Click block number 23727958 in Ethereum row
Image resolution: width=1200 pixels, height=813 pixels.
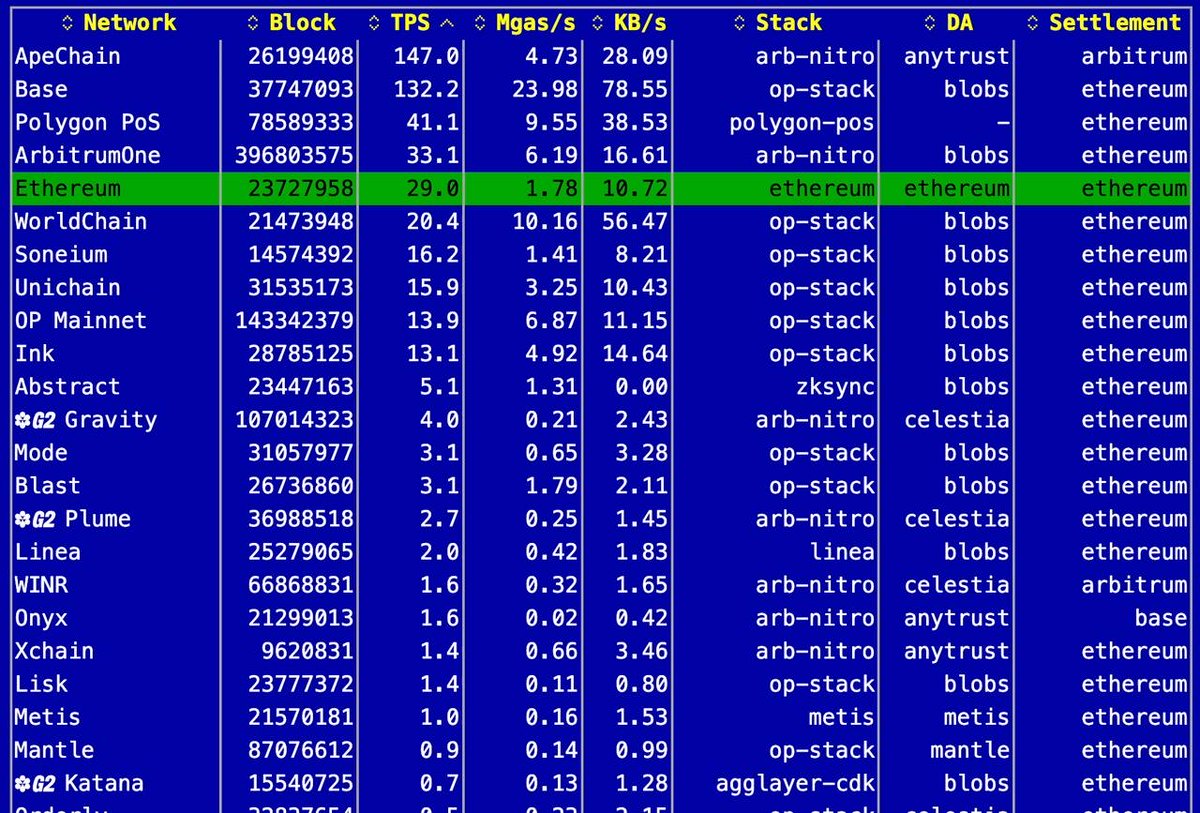coord(301,189)
